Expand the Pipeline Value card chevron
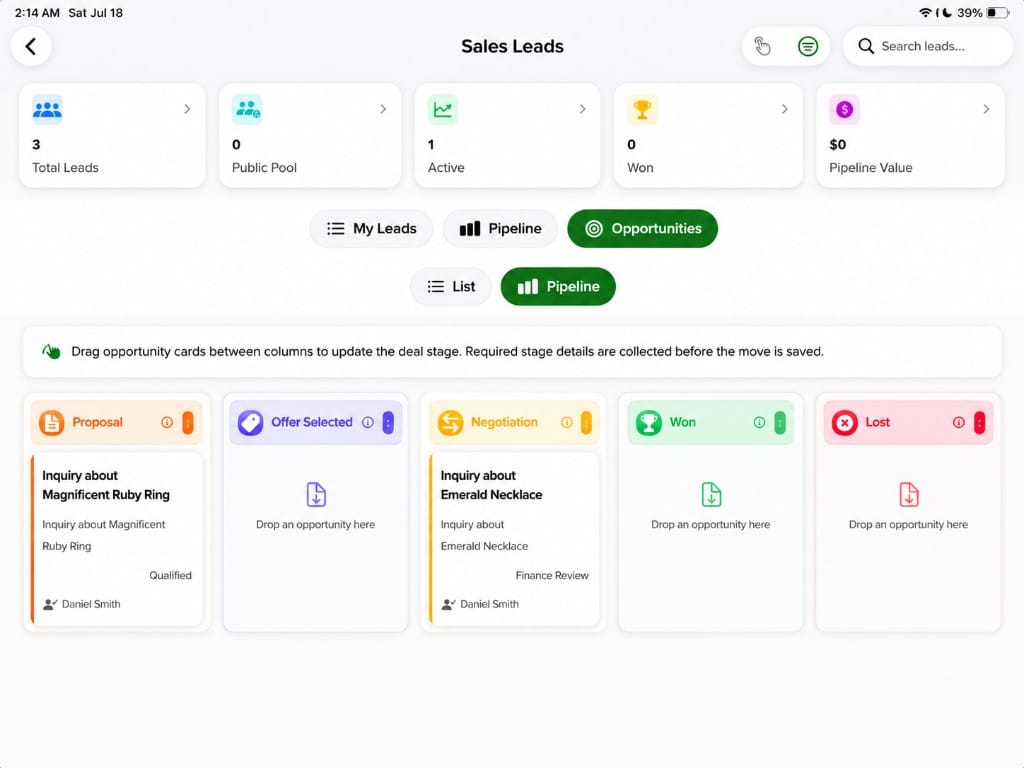 (986, 109)
